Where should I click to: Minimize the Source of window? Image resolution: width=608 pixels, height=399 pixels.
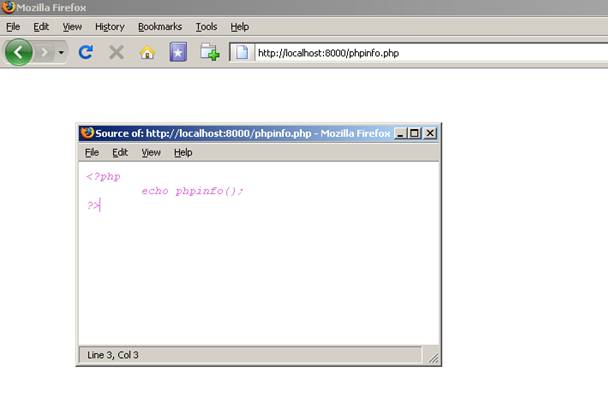400,133
